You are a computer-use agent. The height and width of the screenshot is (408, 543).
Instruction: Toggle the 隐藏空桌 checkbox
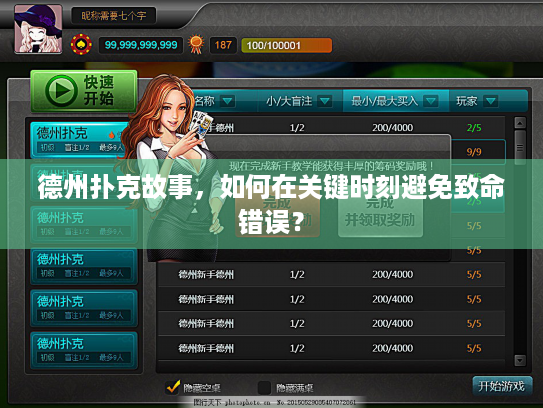pos(173,387)
